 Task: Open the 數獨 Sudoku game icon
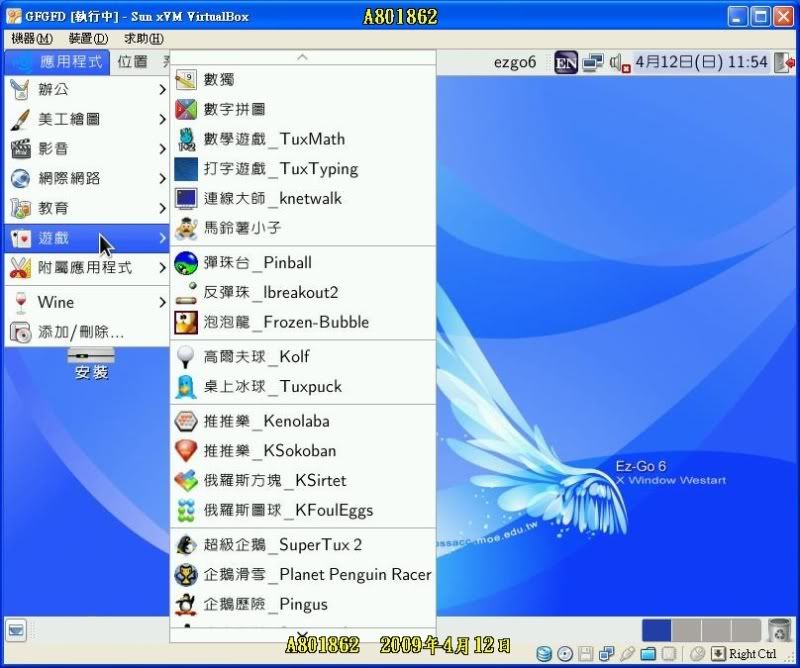point(186,80)
